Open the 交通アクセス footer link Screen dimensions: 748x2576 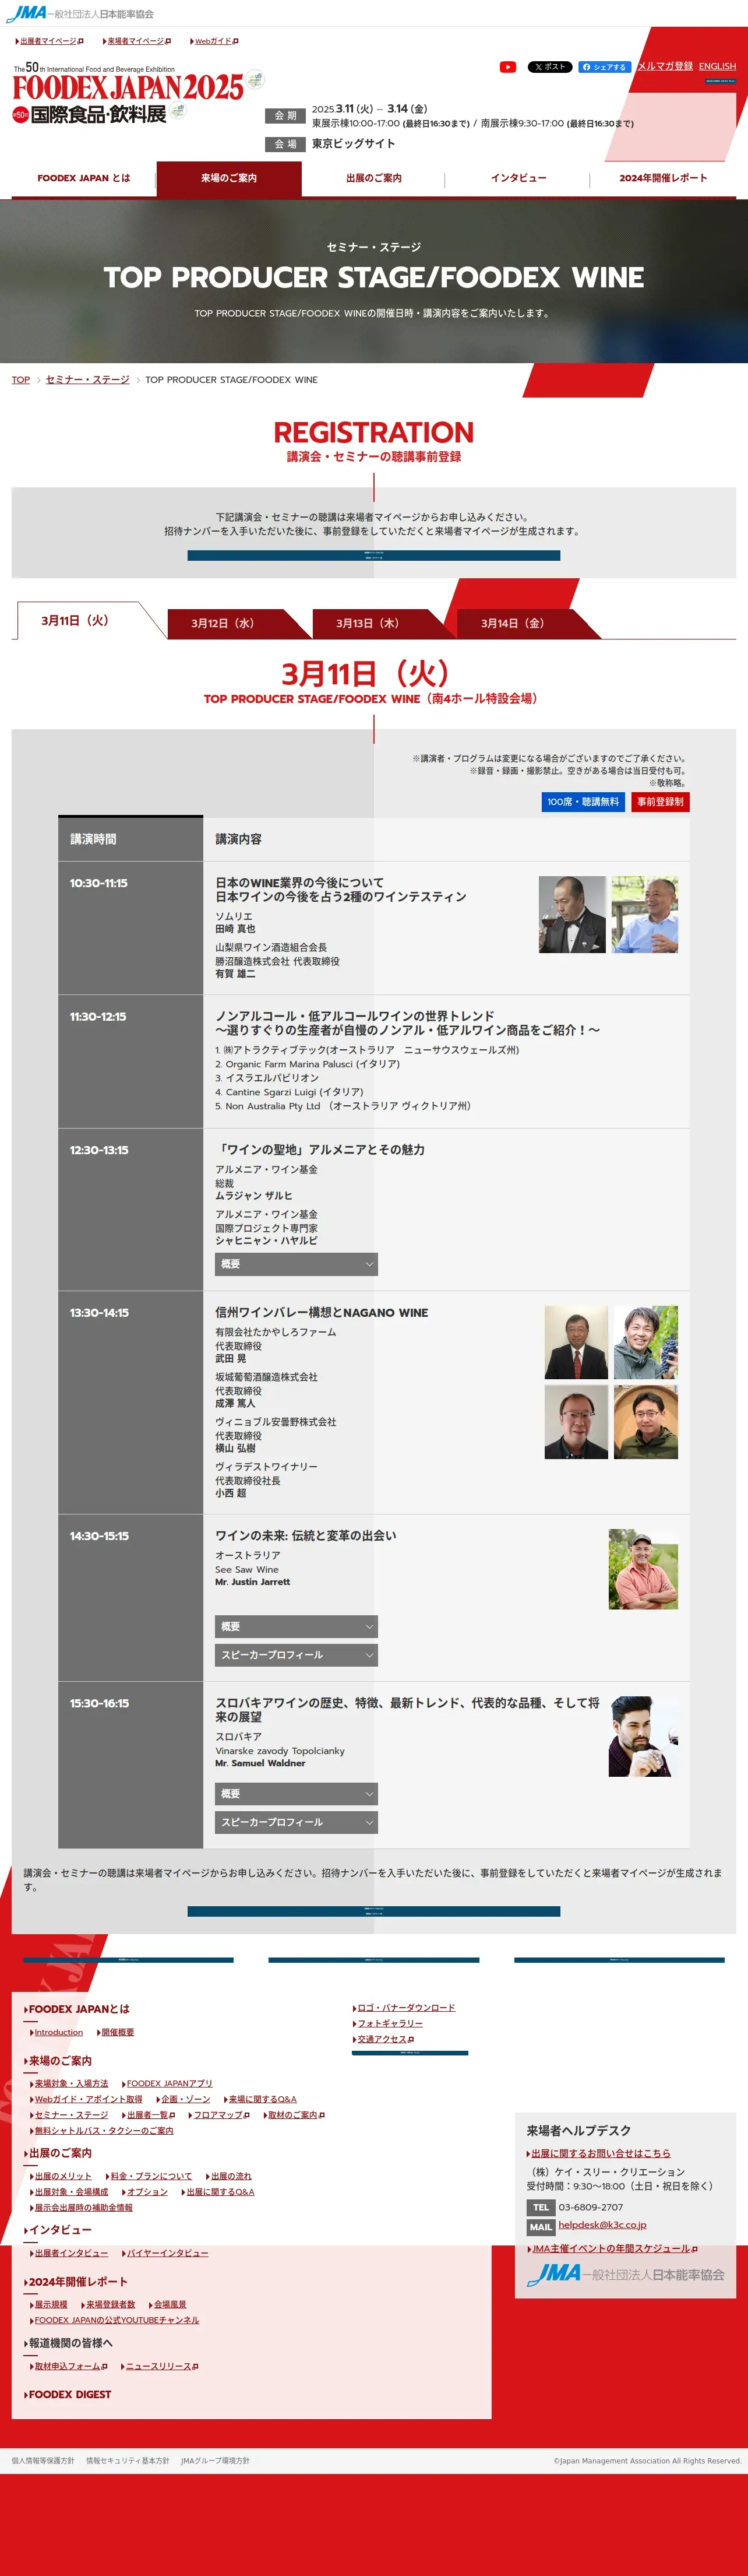(384, 2039)
